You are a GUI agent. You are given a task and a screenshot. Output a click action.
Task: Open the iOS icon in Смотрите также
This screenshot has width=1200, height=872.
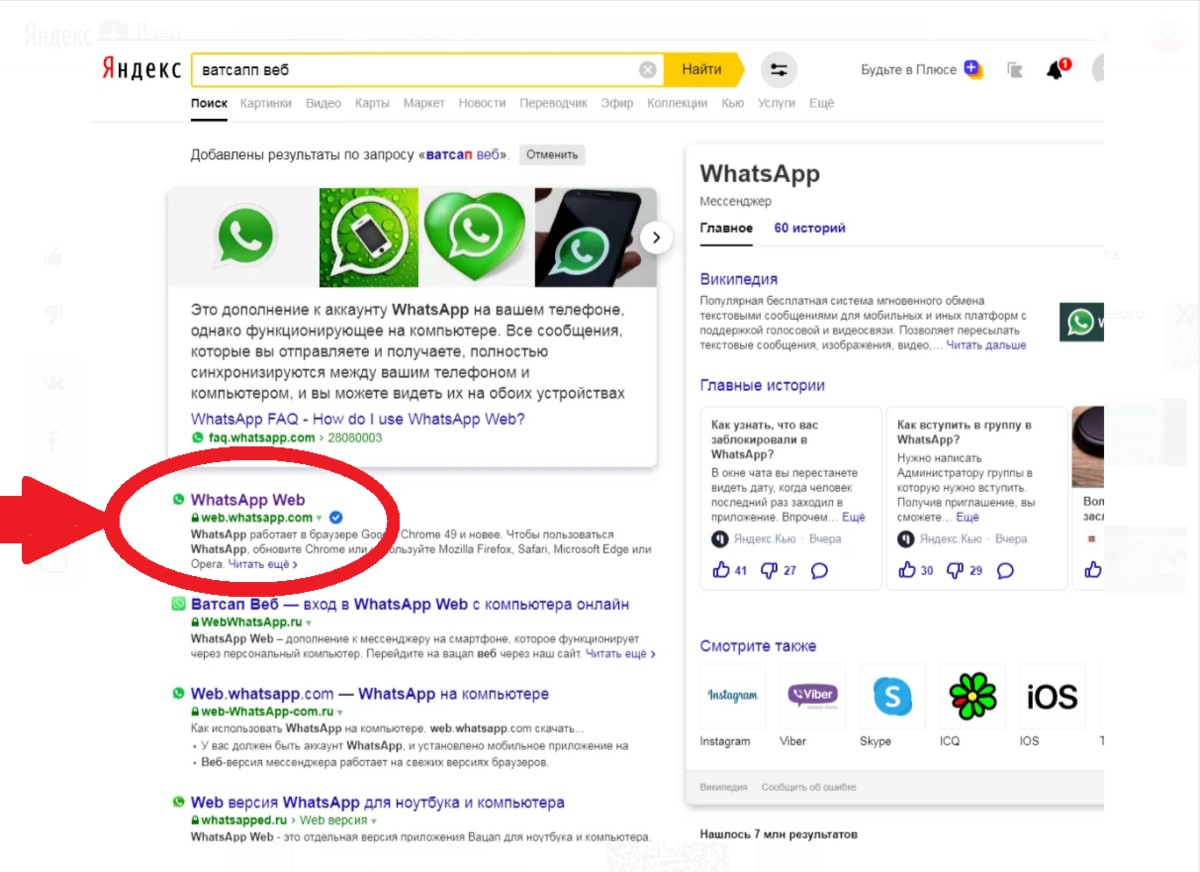[x=1053, y=696]
